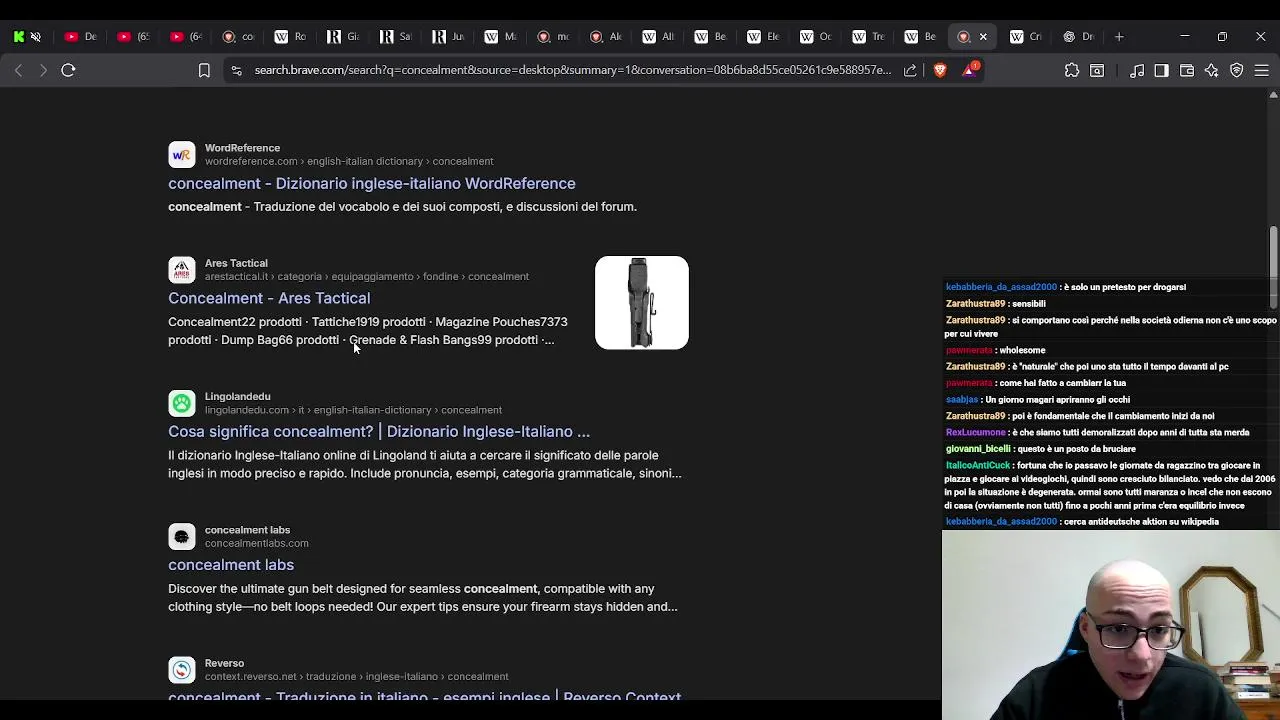
Task: Open a new tab with plus button
Action: click(x=1119, y=37)
